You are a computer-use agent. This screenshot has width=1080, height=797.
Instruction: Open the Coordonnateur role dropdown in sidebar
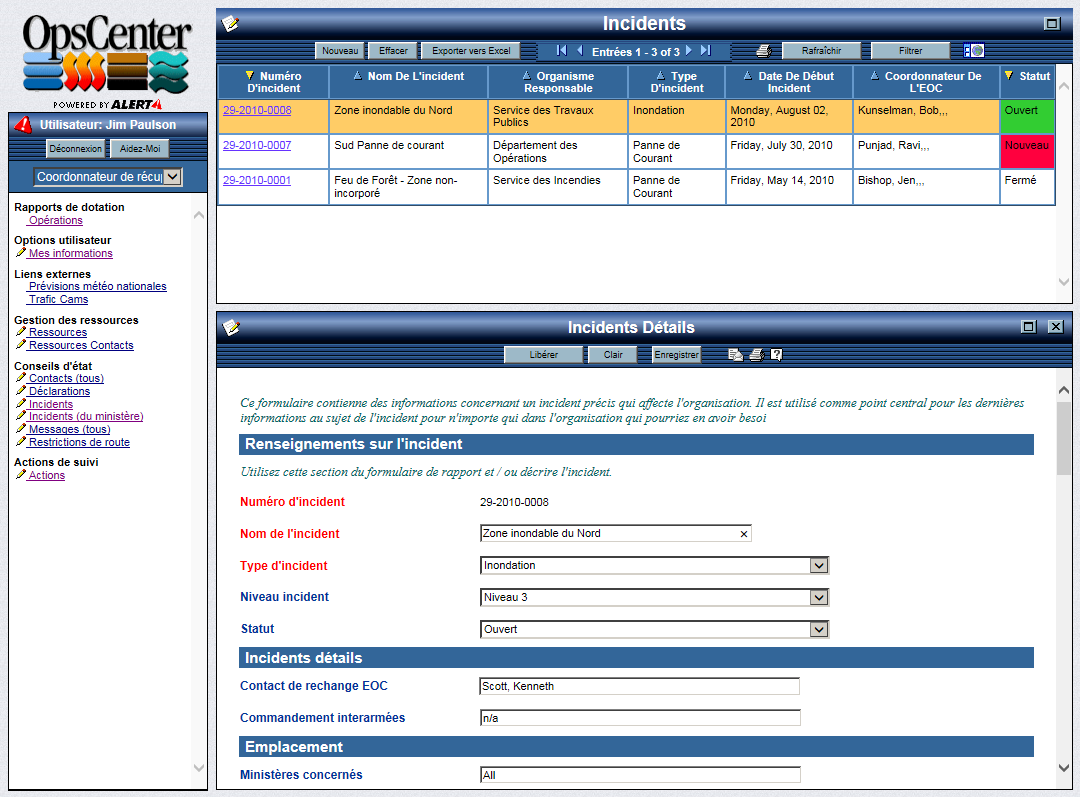click(x=172, y=177)
